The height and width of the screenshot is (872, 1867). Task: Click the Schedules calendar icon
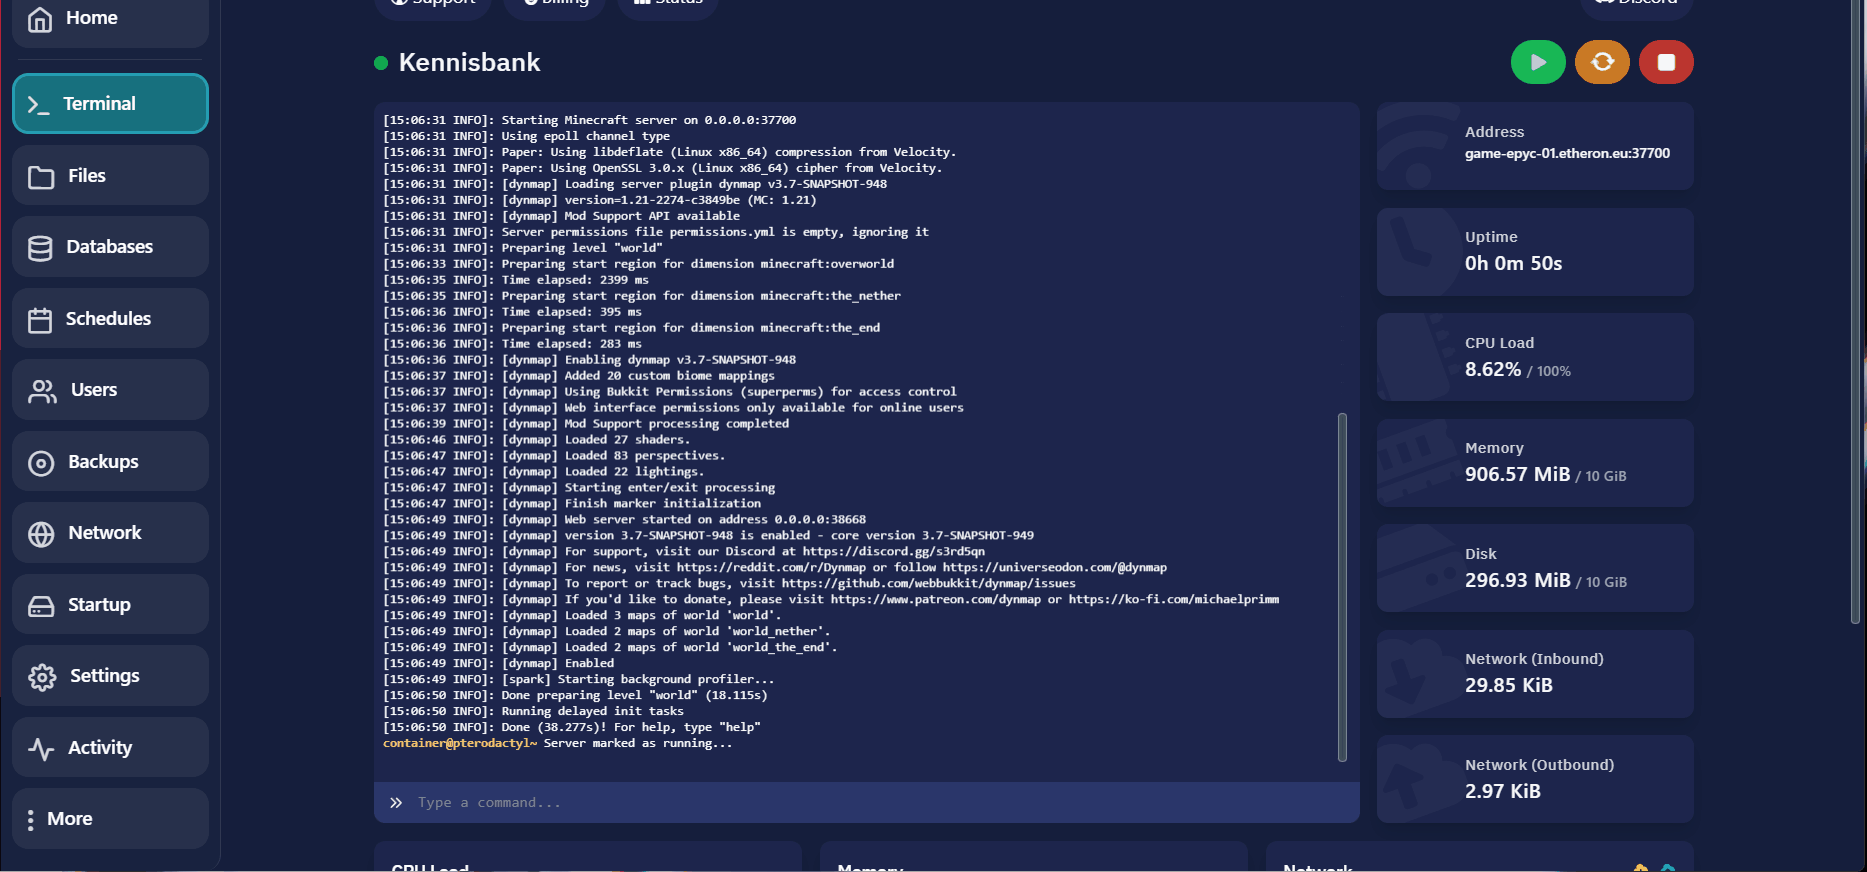click(40, 320)
